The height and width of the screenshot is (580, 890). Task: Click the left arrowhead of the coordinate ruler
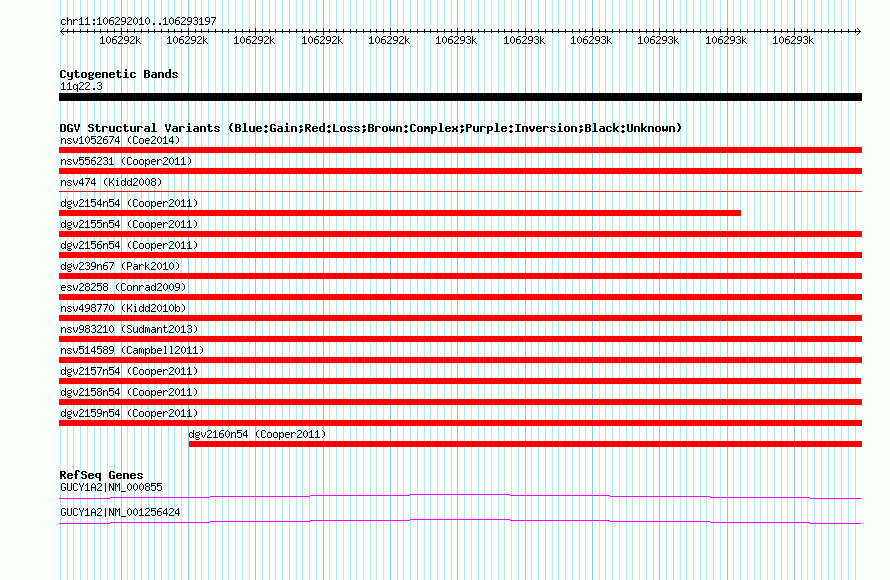point(62,32)
